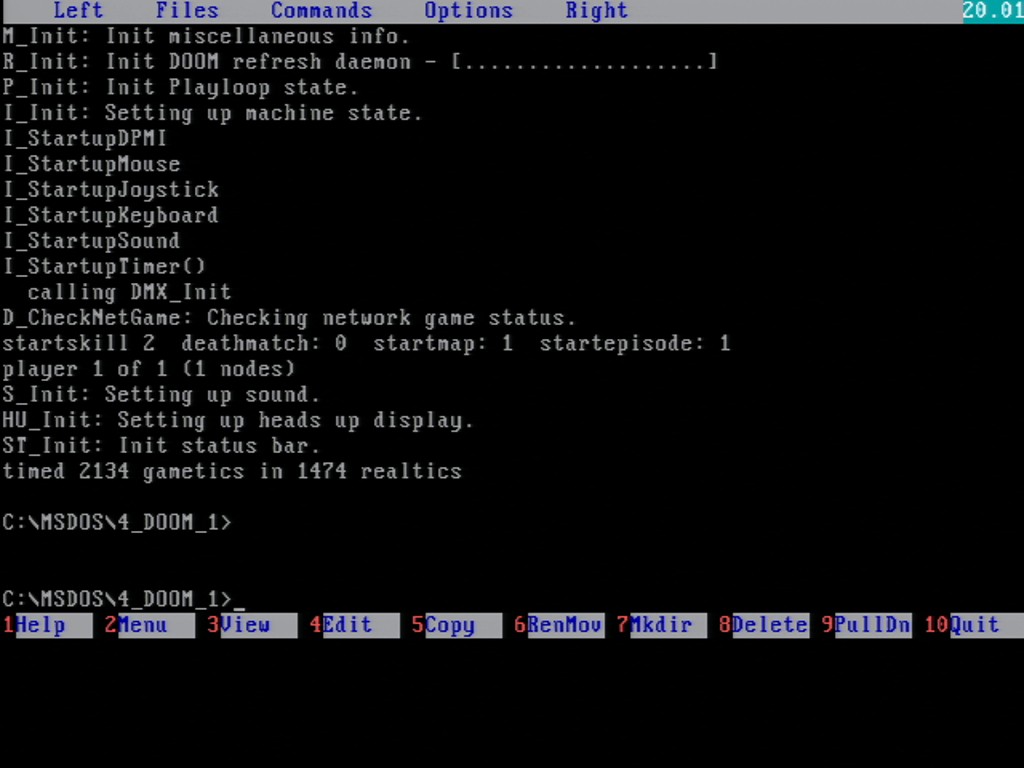Click the 9 PullDn function key button
Screen dimensions: 1024x768
tap(867, 625)
